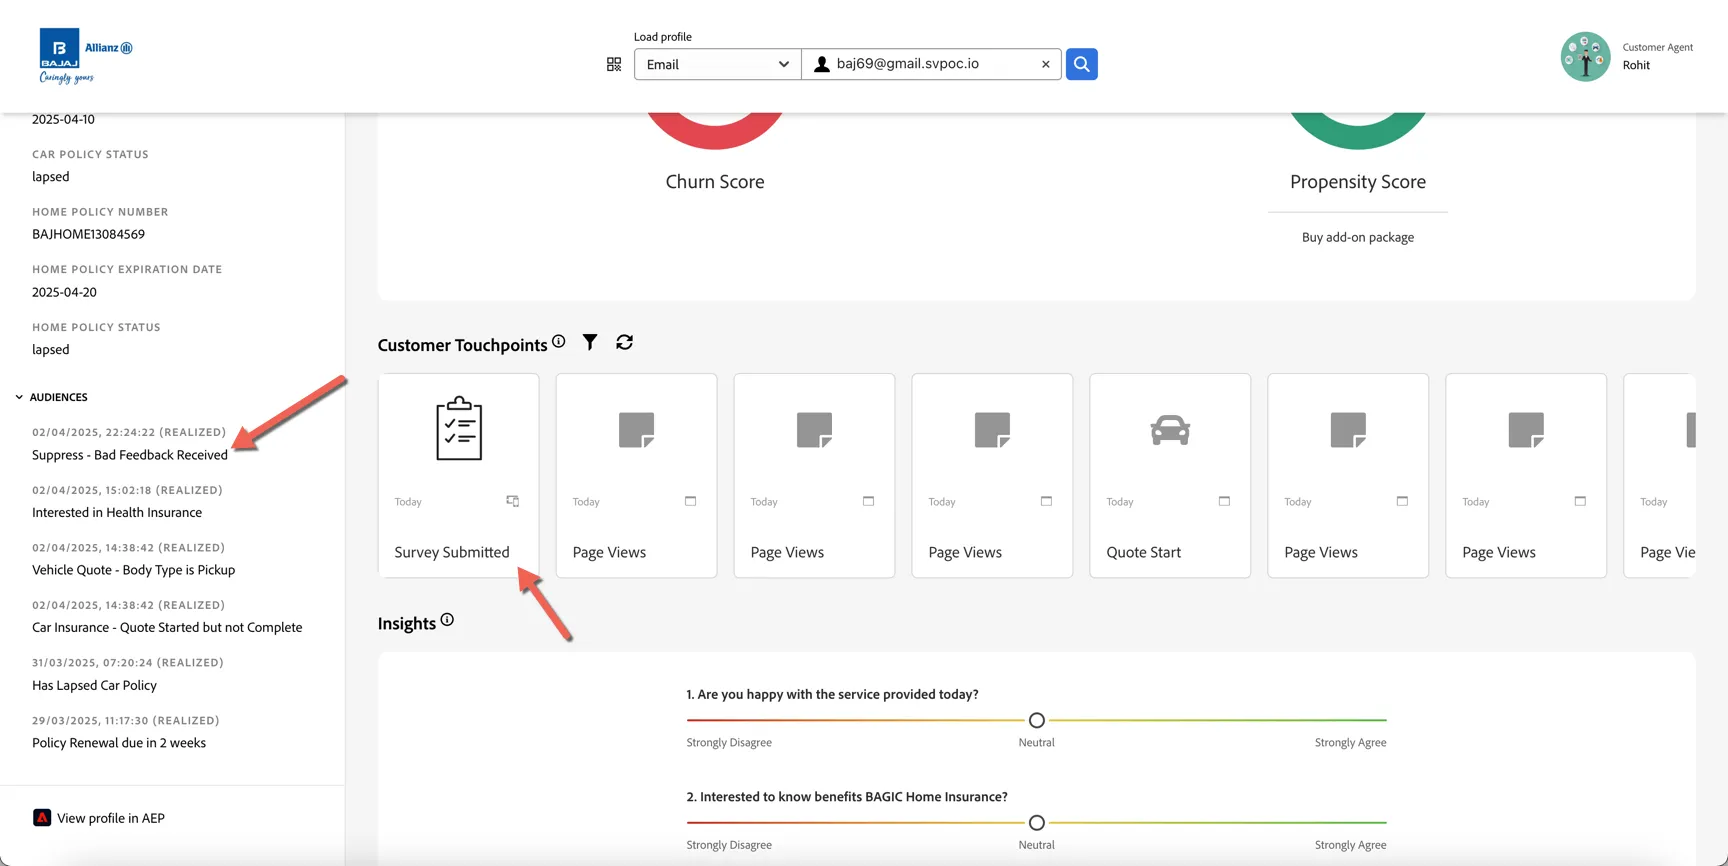Image resolution: width=1728 pixels, height=866 pixels.
Task: Click Car Insurance - Quote Started but not Complete
Action: click(167, 627)
